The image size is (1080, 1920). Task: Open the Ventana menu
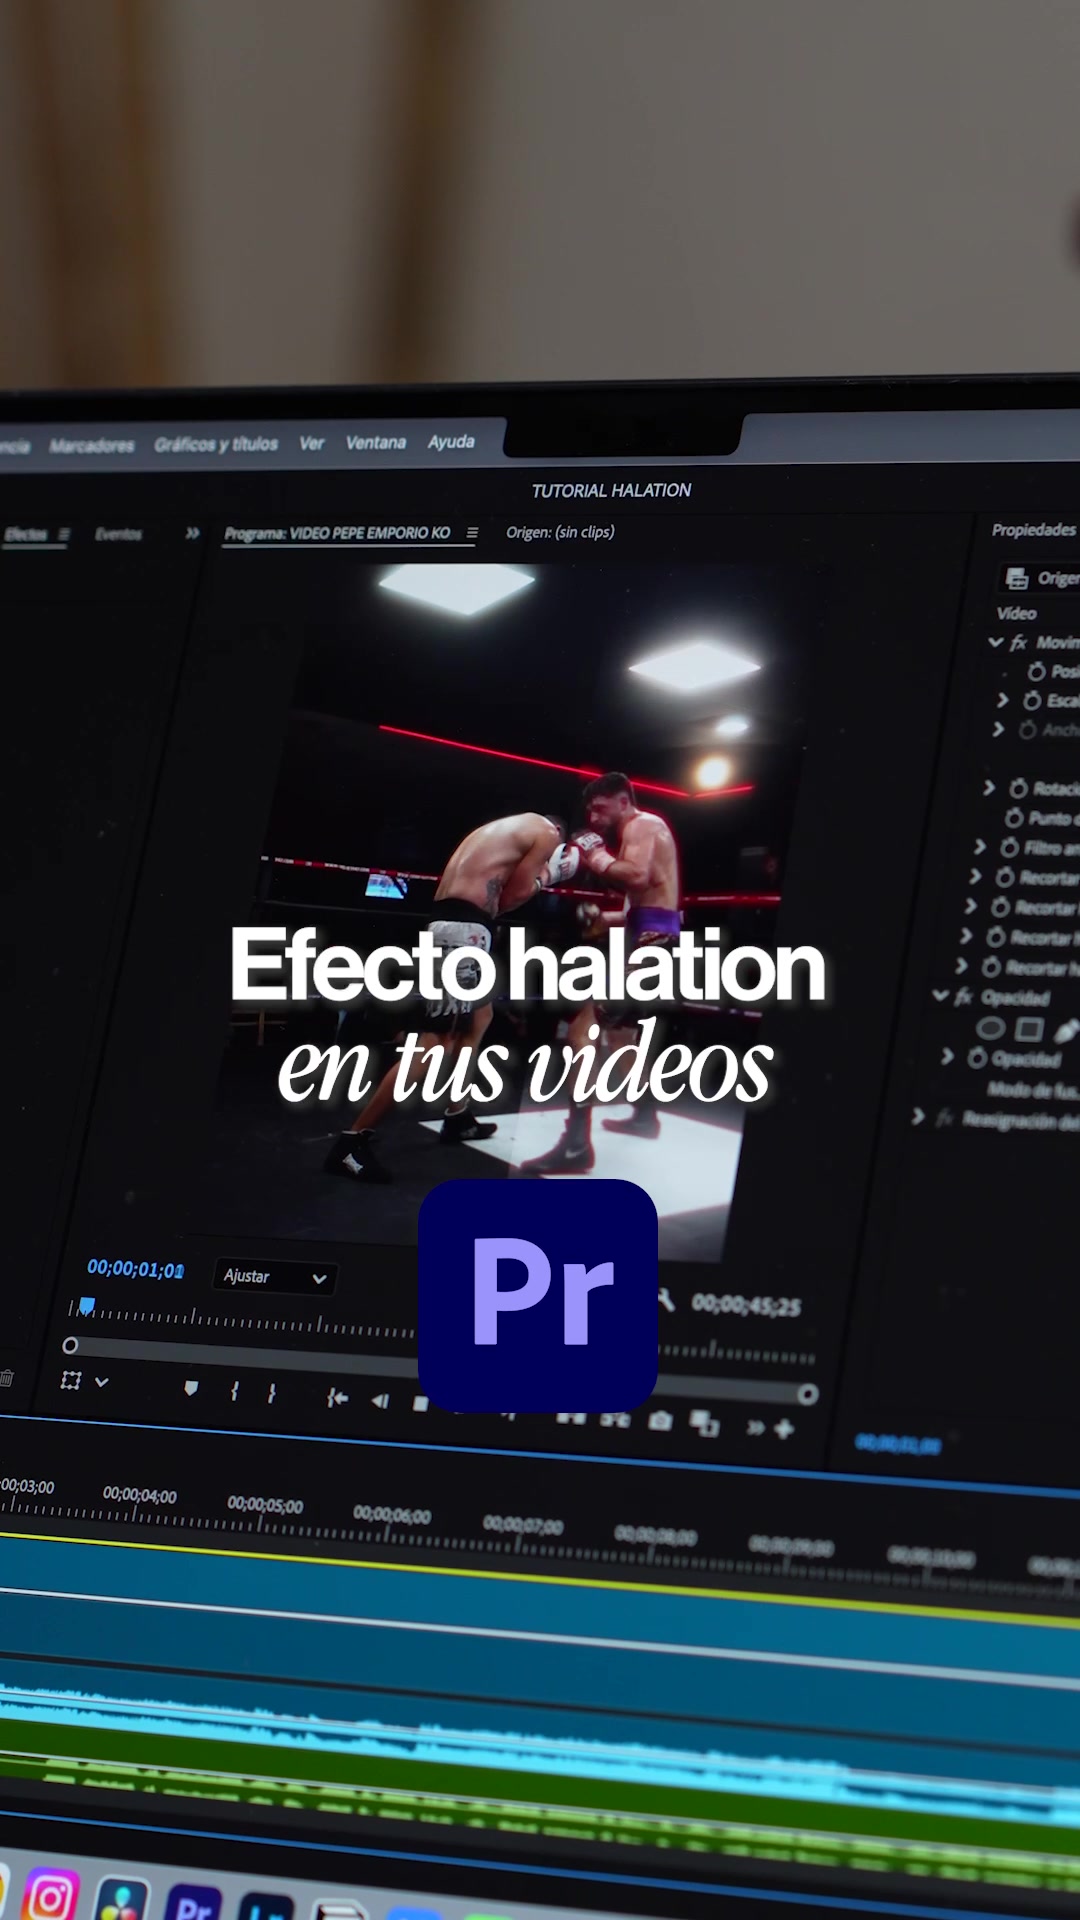click(376, 442)
